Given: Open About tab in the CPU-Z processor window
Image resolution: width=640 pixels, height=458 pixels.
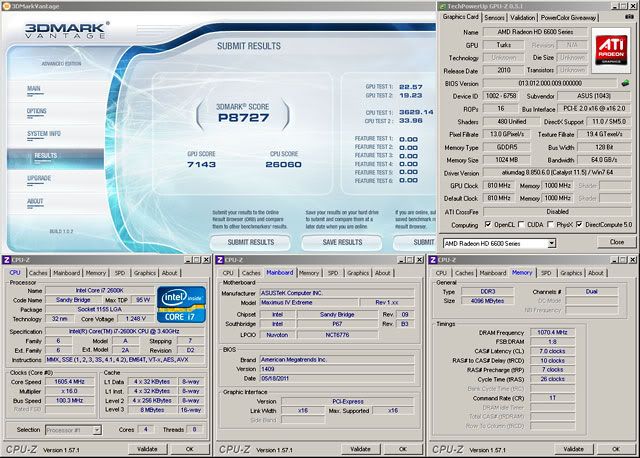Looking at the screenshot, I should point(169,273).
